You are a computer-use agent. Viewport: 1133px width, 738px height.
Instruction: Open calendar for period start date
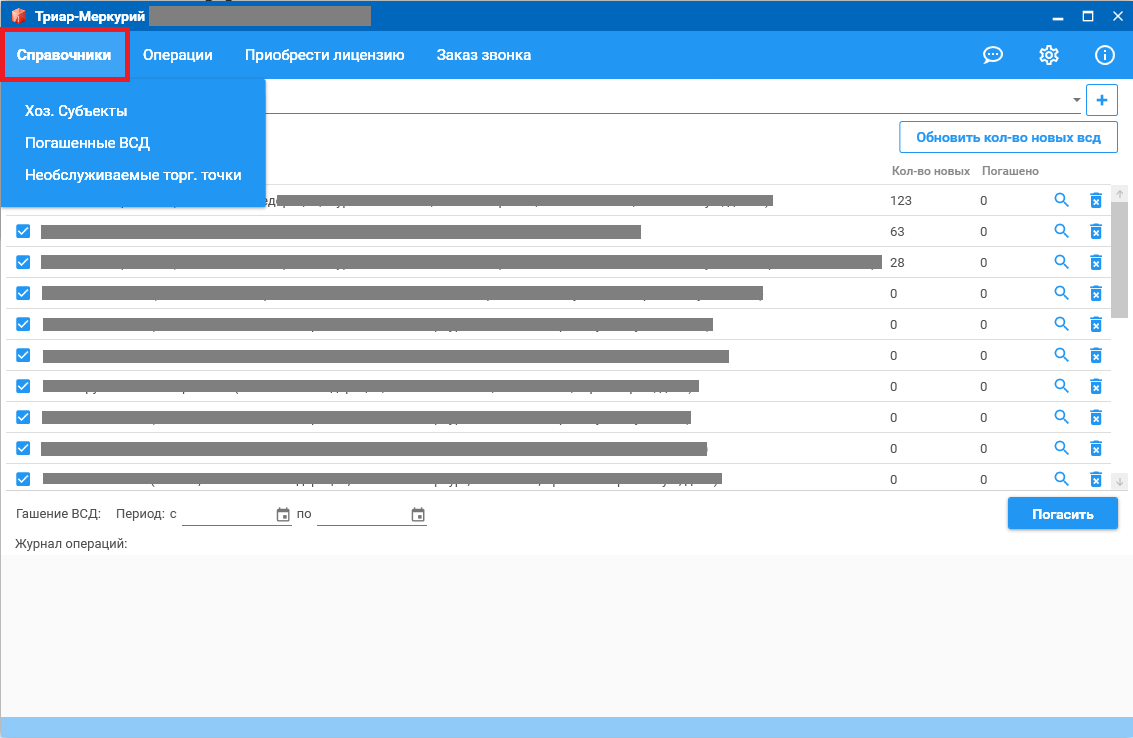click(x=283, y=515)
